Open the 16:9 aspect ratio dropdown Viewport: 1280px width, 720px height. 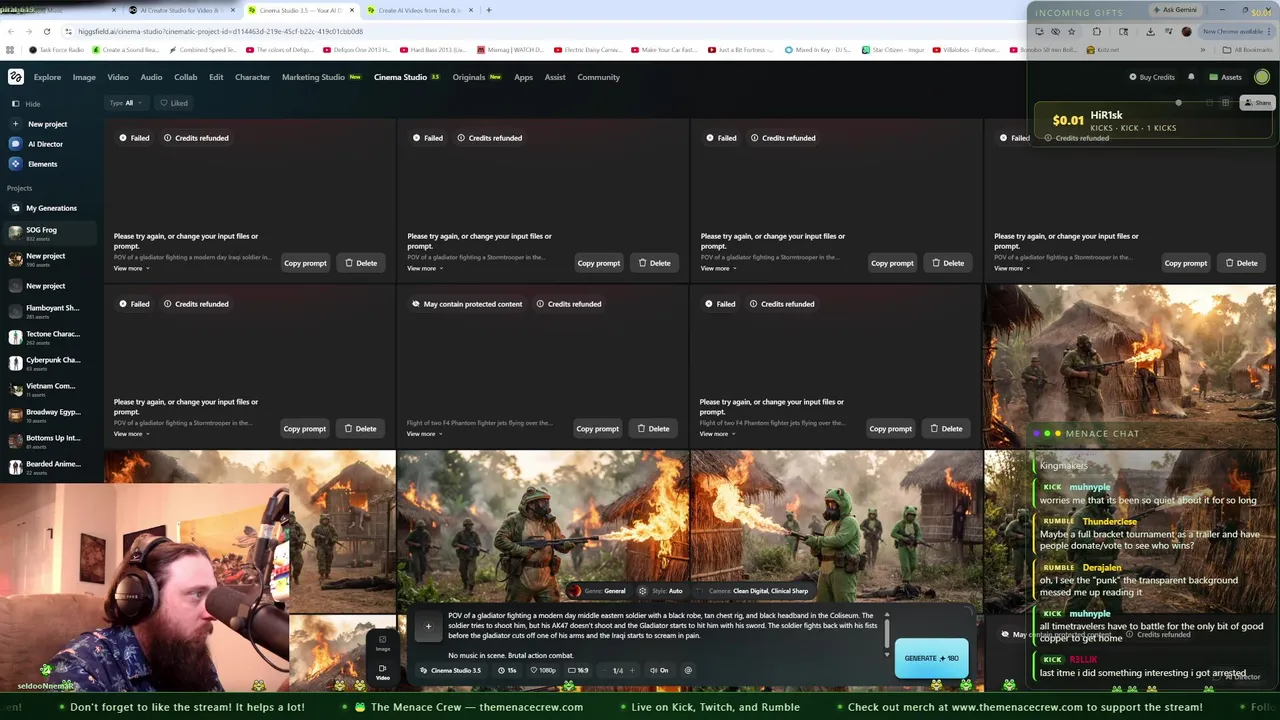point(579,671)
